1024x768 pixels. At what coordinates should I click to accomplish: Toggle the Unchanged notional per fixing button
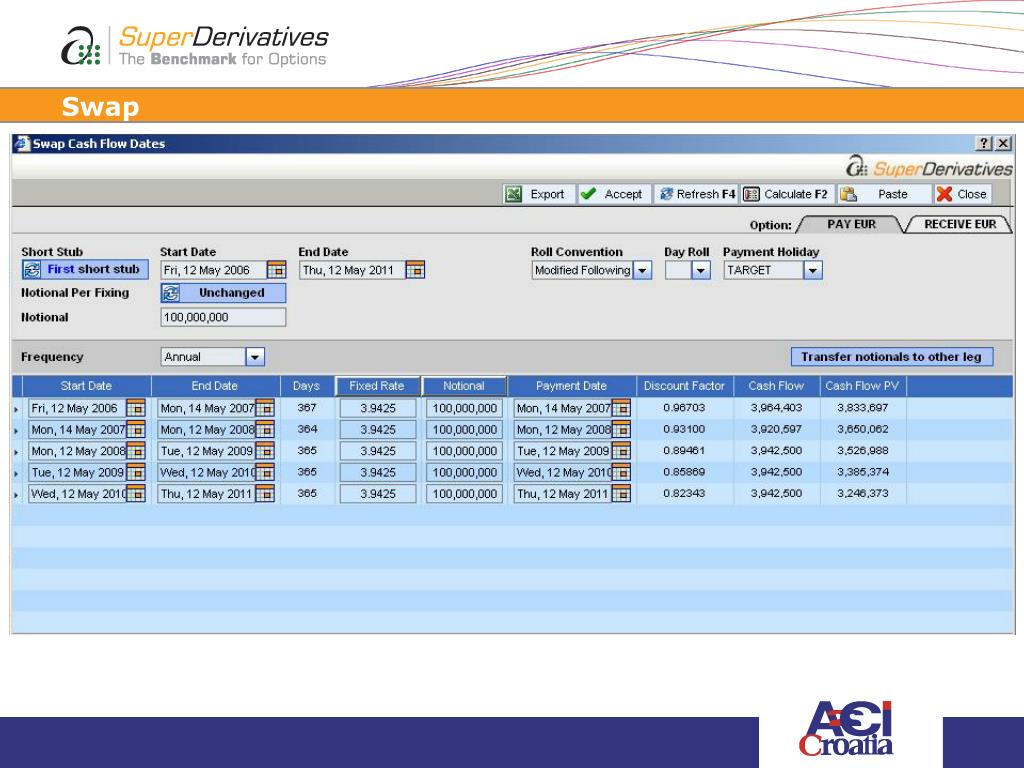click(x=223, y=293)
